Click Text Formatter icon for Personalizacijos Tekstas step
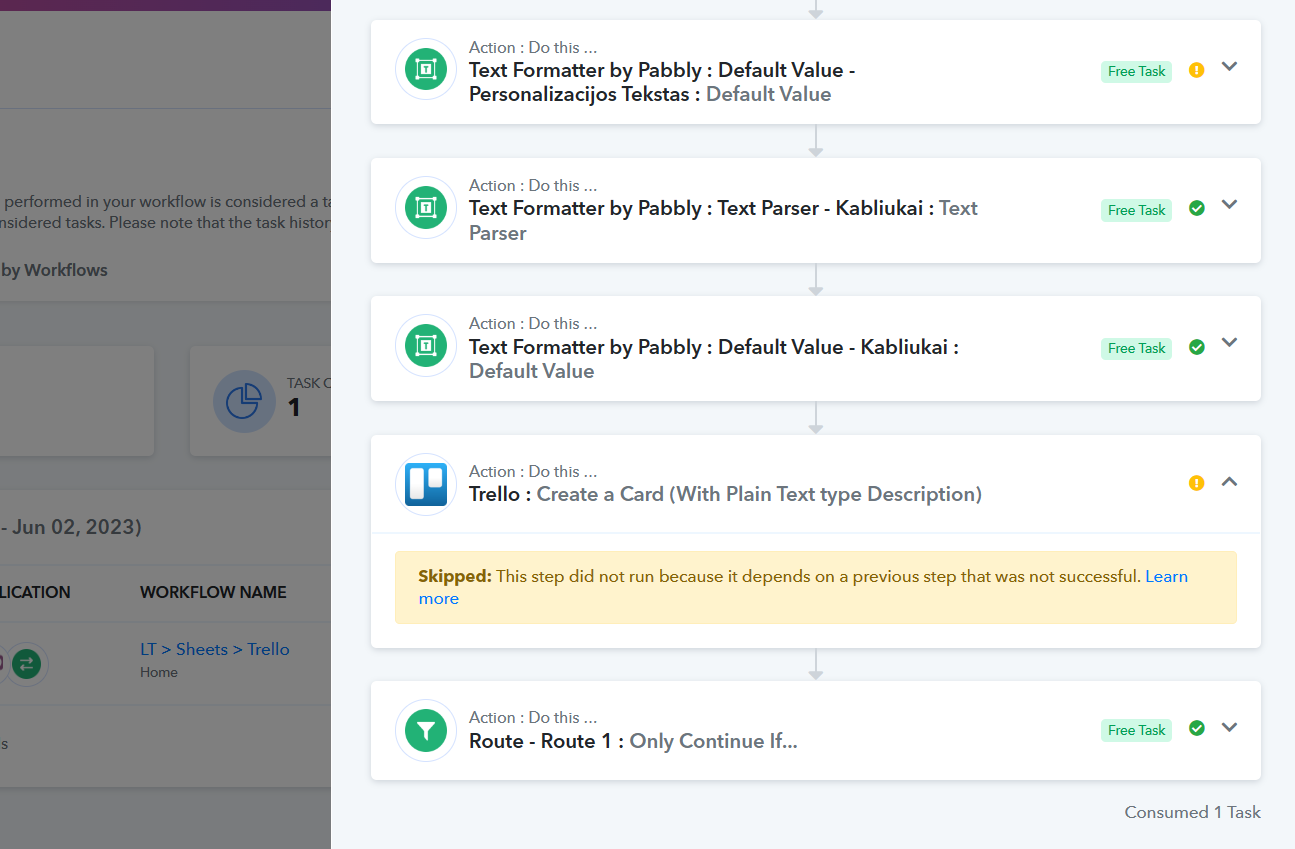 tap(426, 70)
